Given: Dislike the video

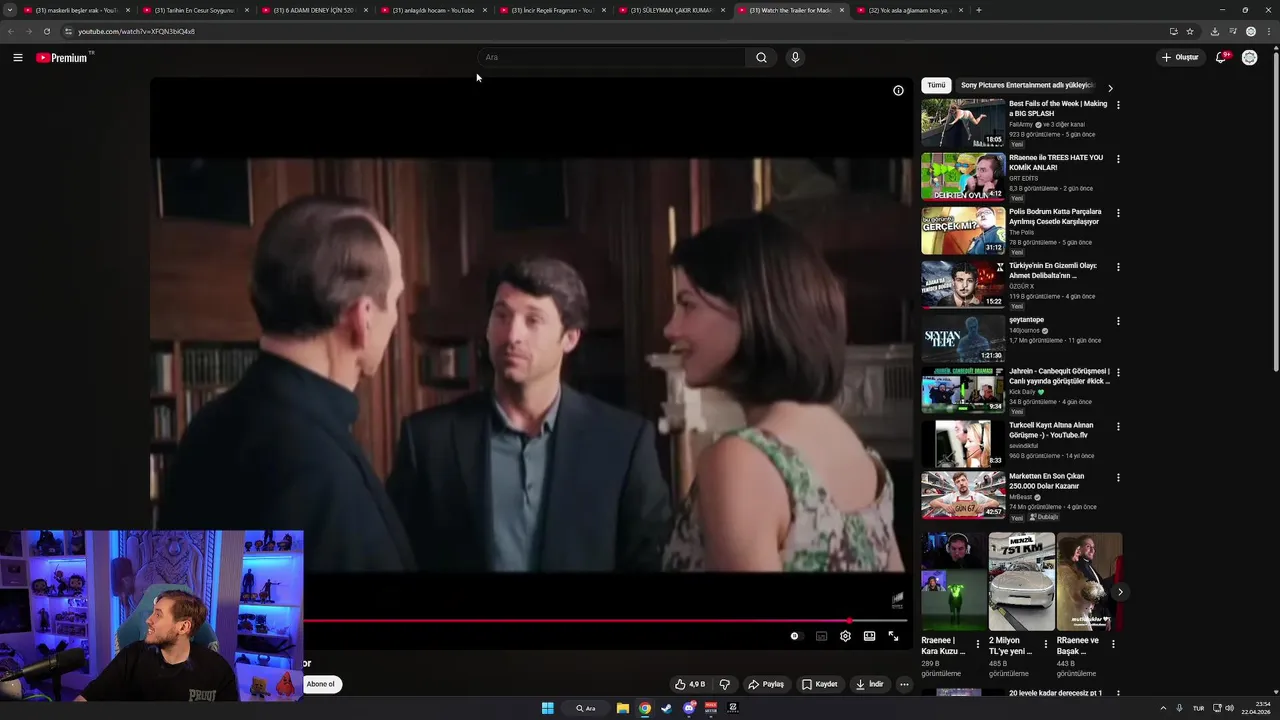Looking at the screenshot, I should (x=725, y=684).
